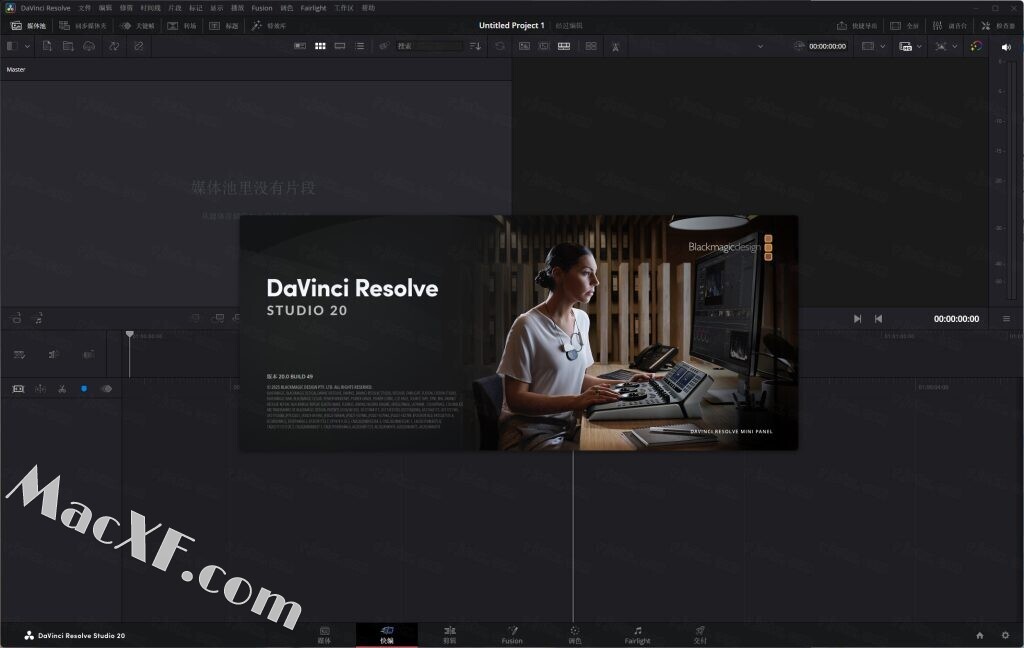Toggle the blue marker button in timeline tools
Viewport: 1024px width, 648px height.
84,389
